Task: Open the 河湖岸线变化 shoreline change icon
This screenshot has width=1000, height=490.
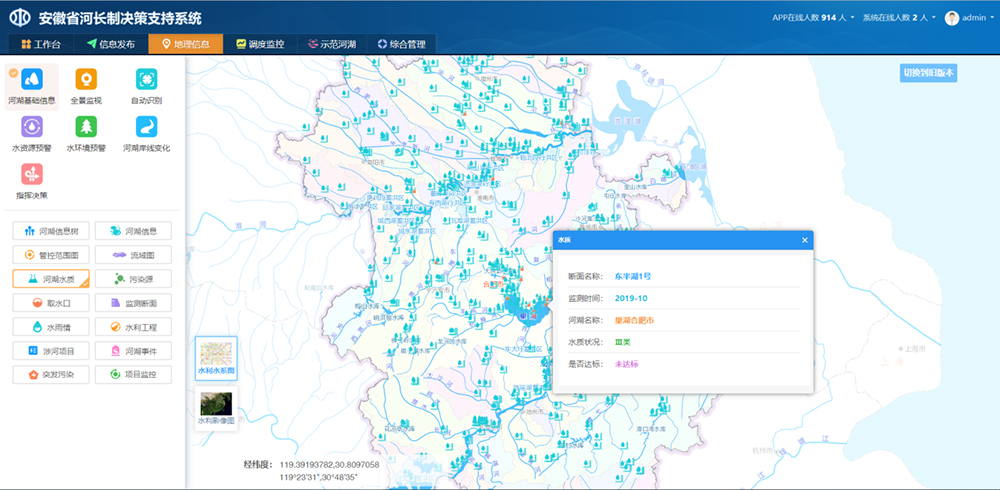Action: (146, 126)
